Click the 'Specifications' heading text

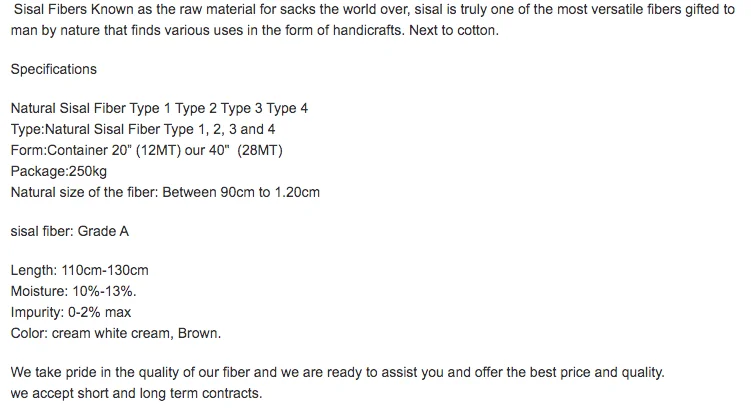coord(53,69)
